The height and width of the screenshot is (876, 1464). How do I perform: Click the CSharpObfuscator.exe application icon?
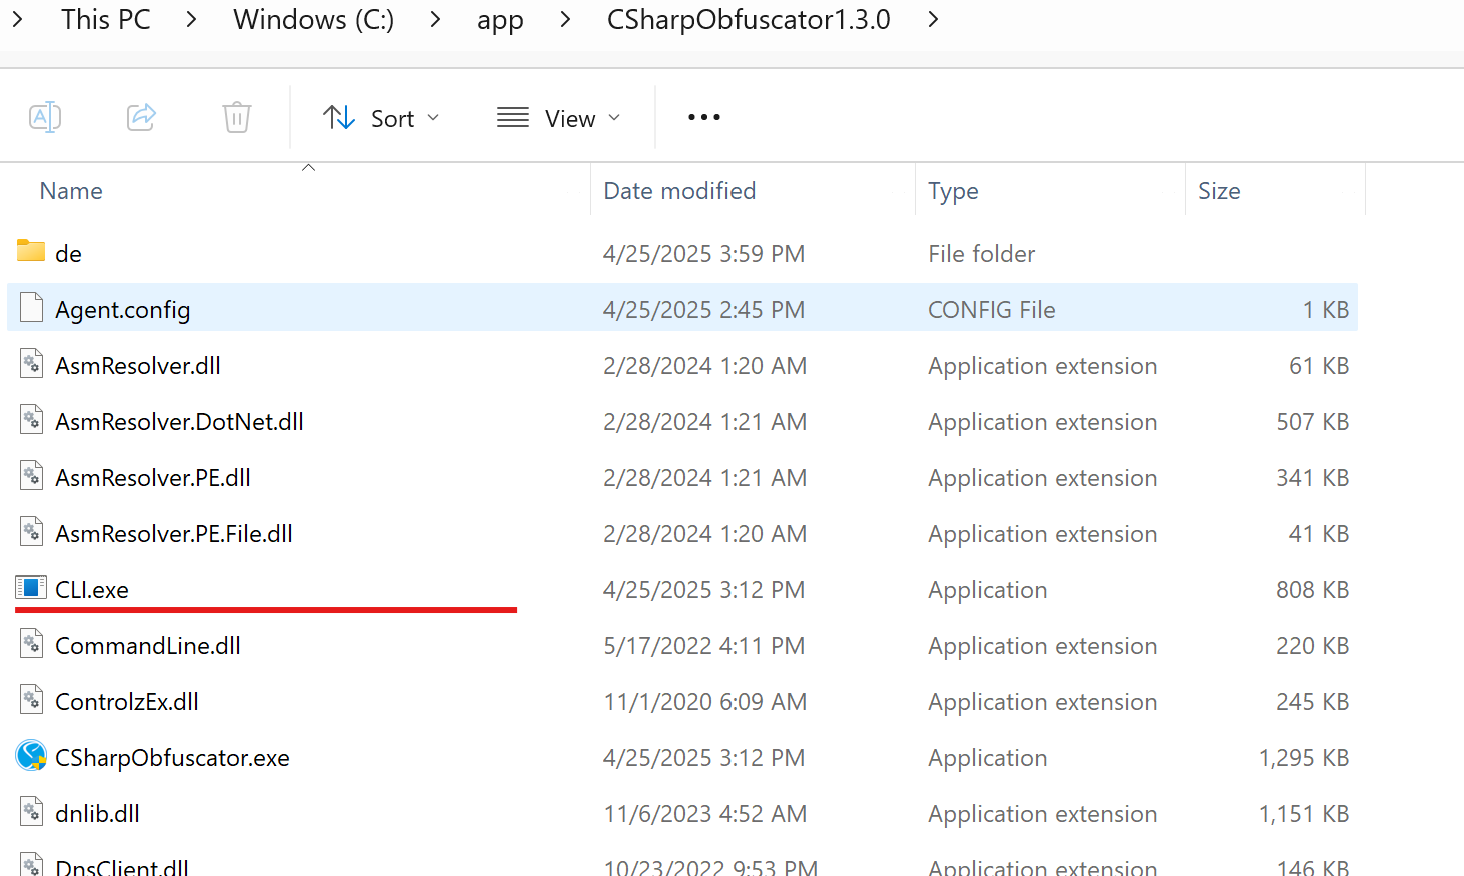tap(31, 757)
